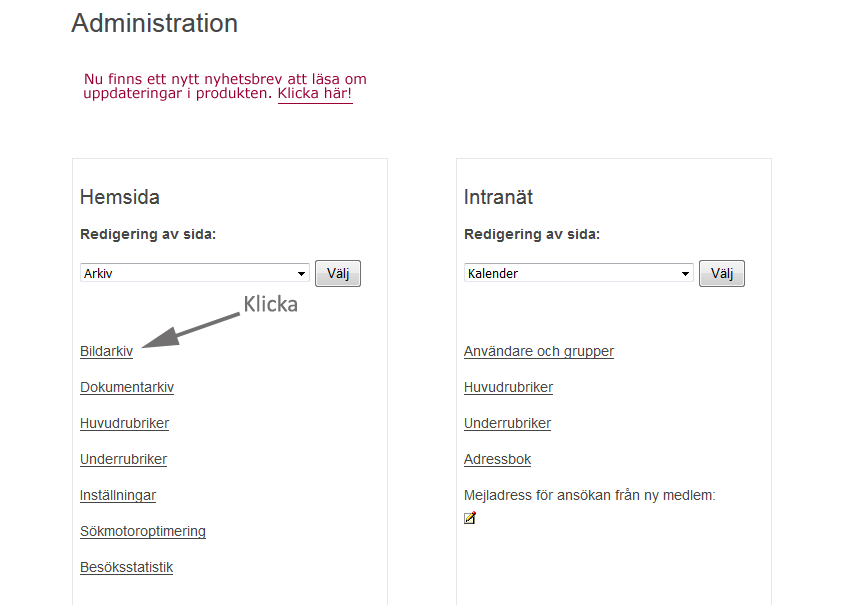Go to Underrubriker under Hemsida

pos(124,460)
